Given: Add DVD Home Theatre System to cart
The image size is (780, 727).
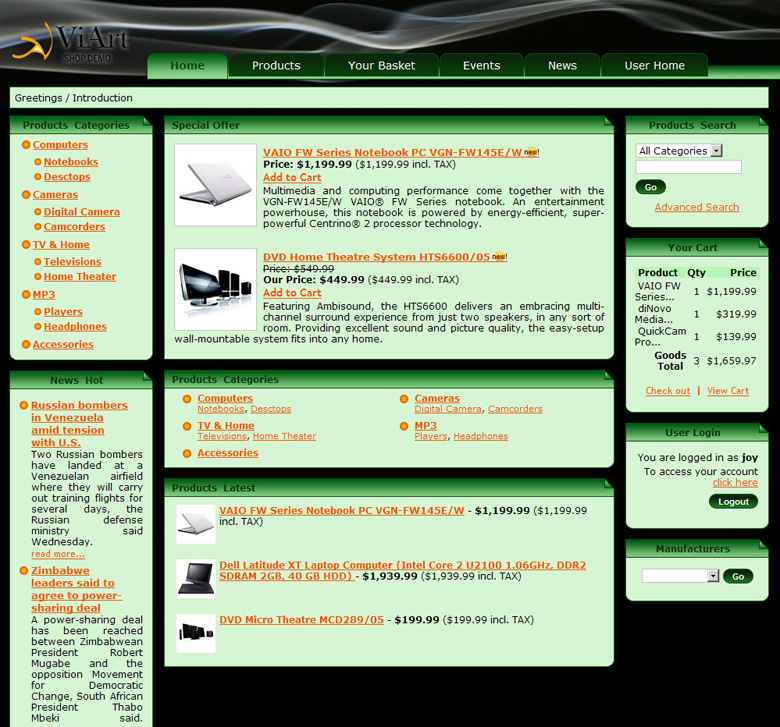Looking at the screenshot, I should coord(292,293).
